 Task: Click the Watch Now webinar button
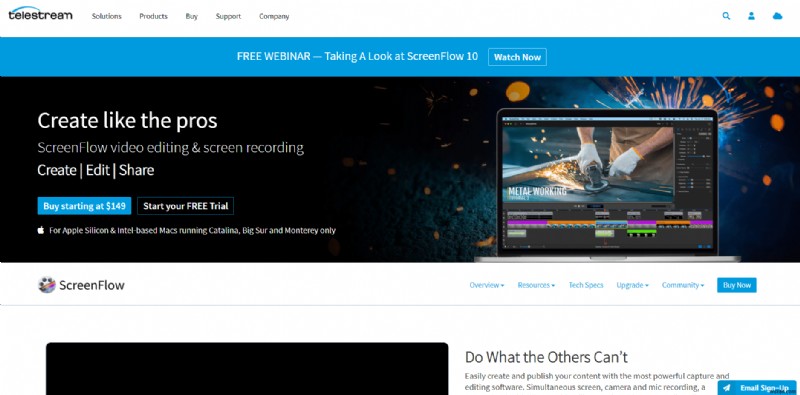[517, 57]
